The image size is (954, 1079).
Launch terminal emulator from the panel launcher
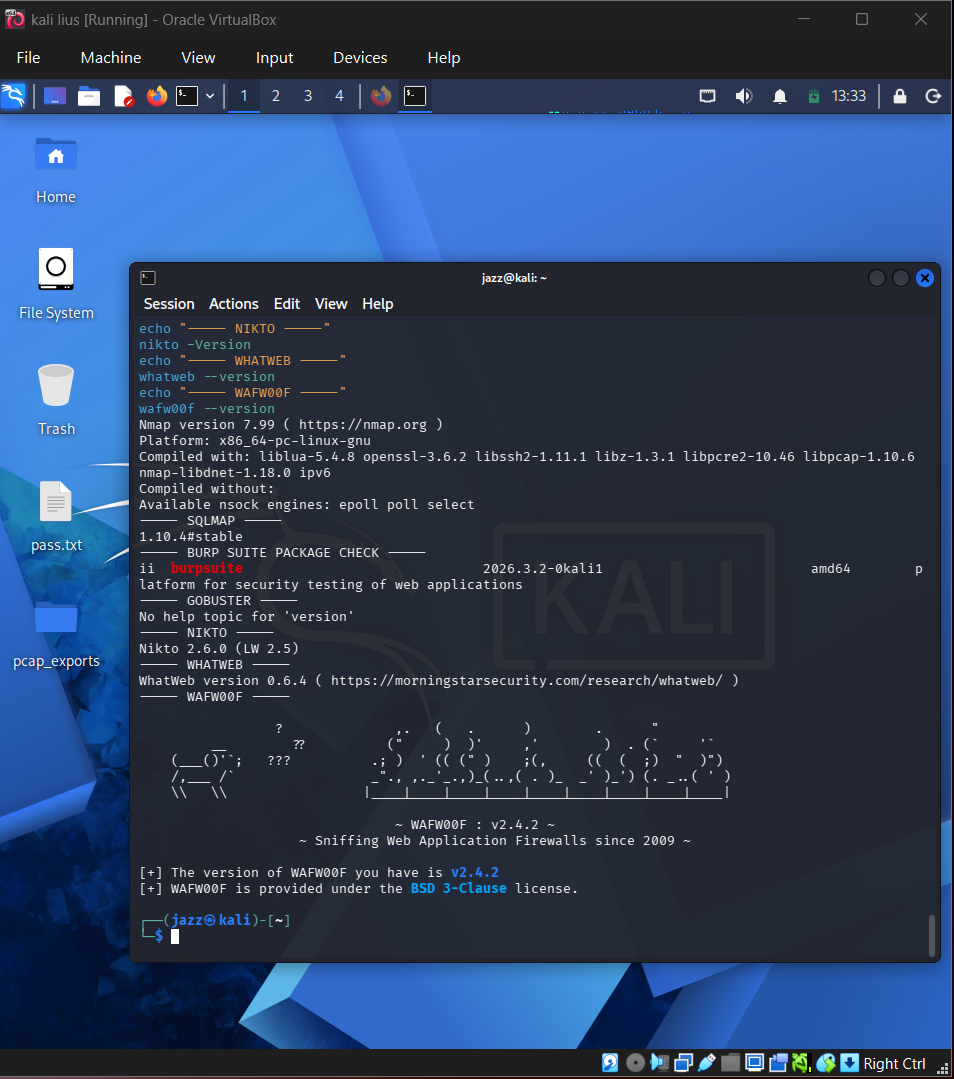(187, 96)
